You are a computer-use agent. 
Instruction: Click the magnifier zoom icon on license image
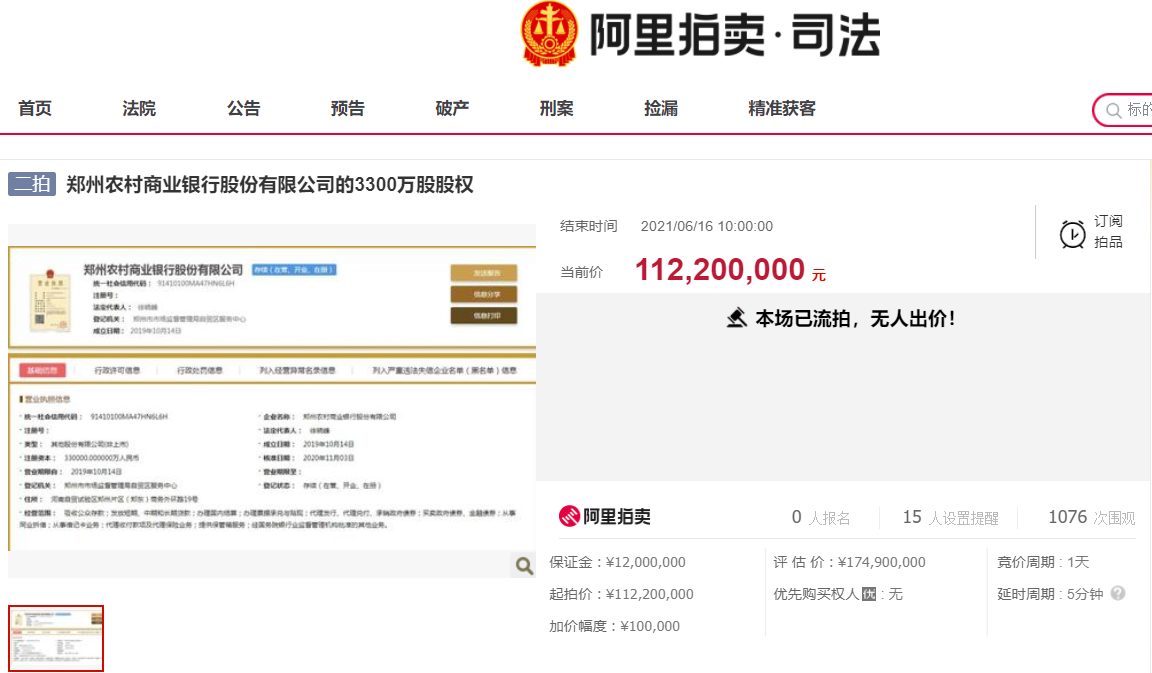click(x=523, y=565)
